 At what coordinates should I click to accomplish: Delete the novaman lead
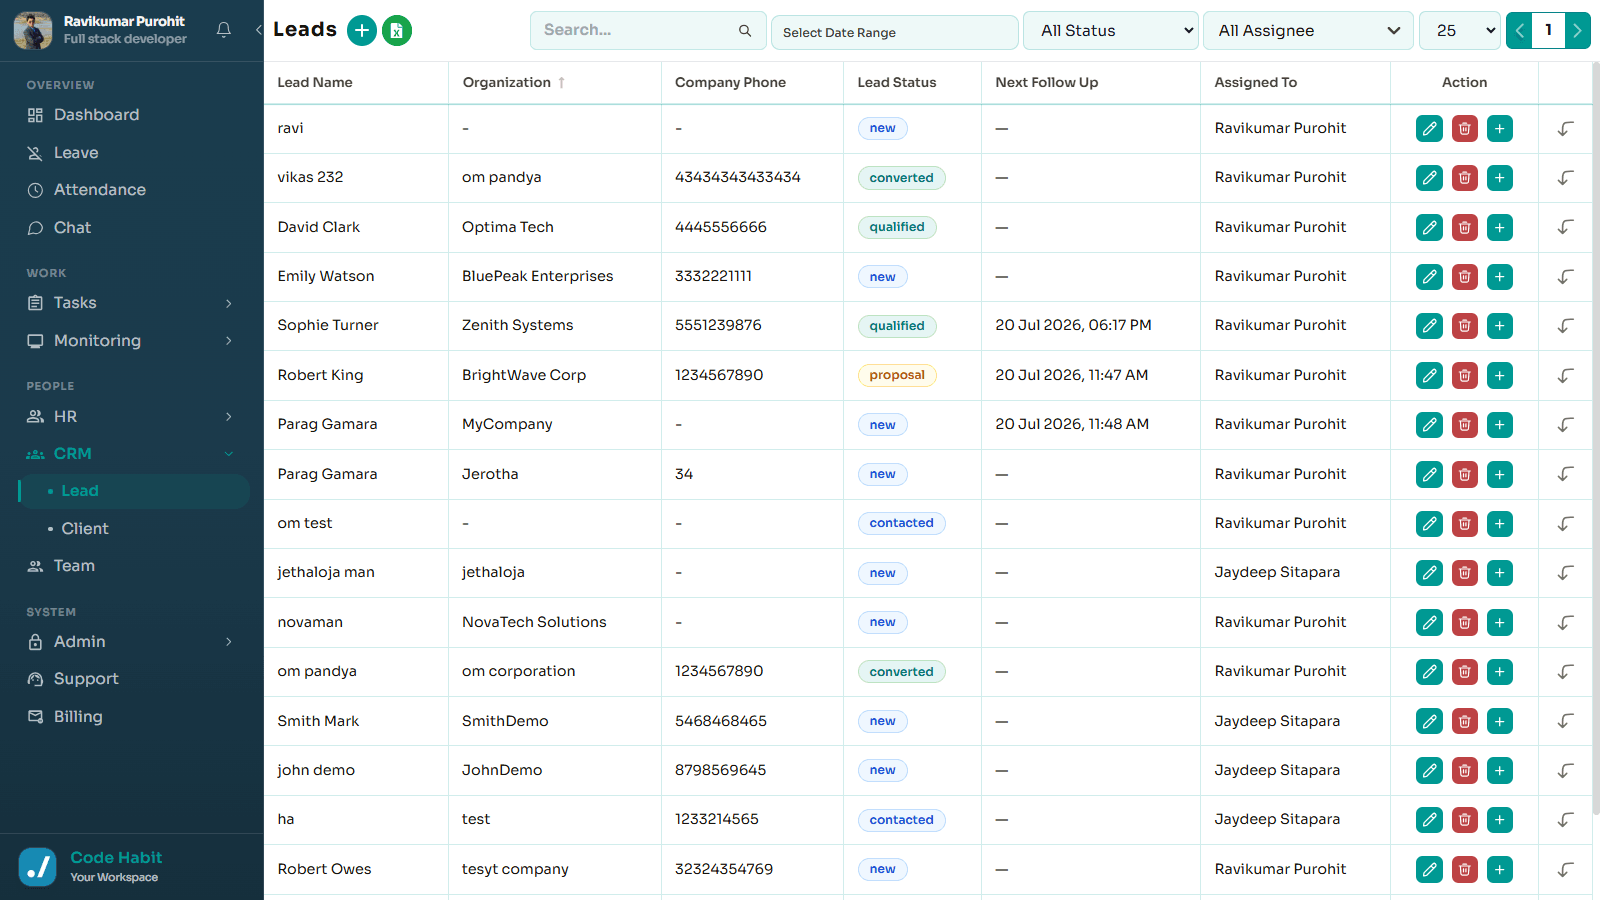point(1465,623)
